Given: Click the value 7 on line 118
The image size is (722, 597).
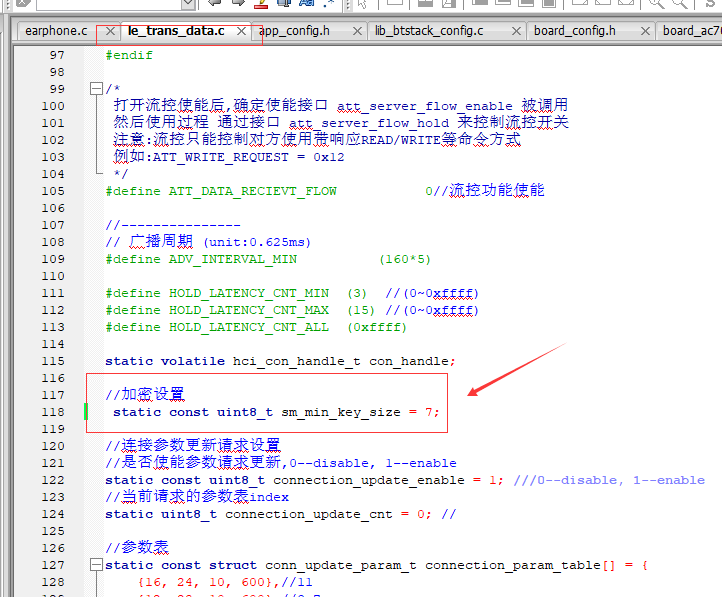Looking at the screenshot, I should coord(429,412).
